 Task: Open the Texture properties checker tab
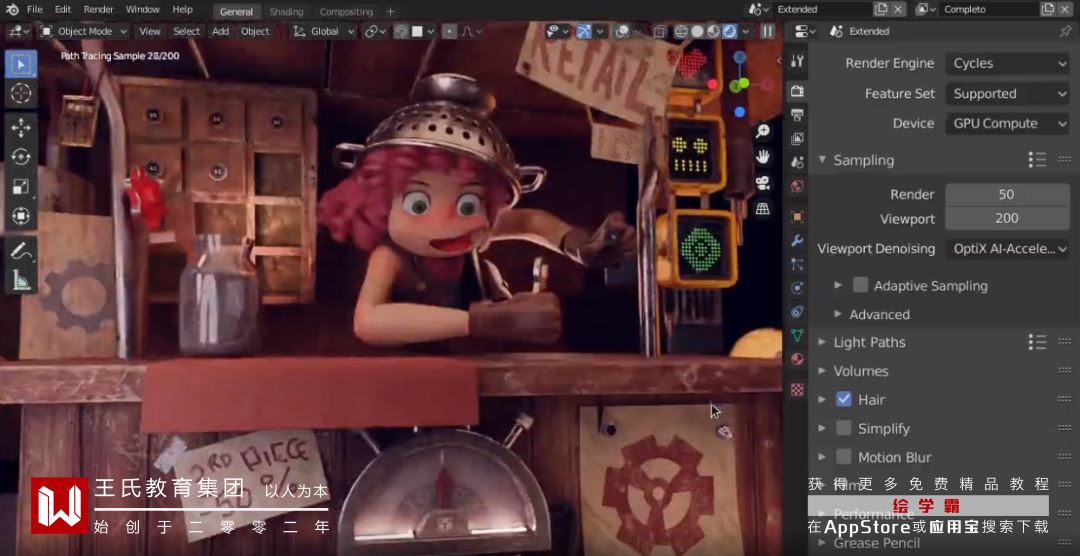coord(798,390)
